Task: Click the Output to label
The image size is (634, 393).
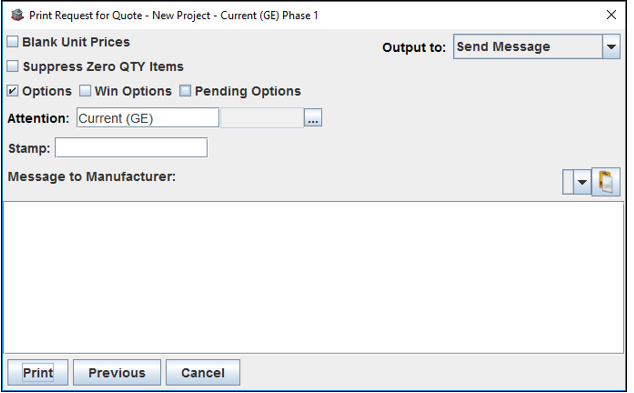Action: tap(414, 48)
